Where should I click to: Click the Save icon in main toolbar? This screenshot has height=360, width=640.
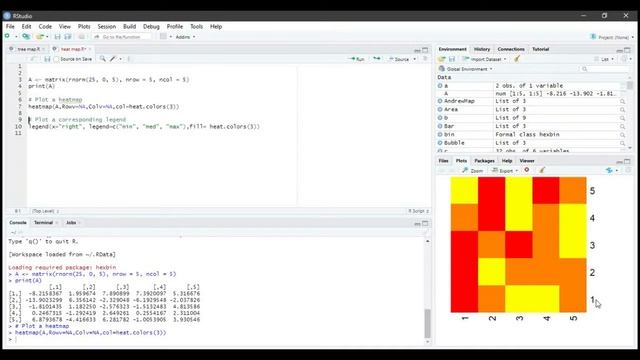pos(58,37)
